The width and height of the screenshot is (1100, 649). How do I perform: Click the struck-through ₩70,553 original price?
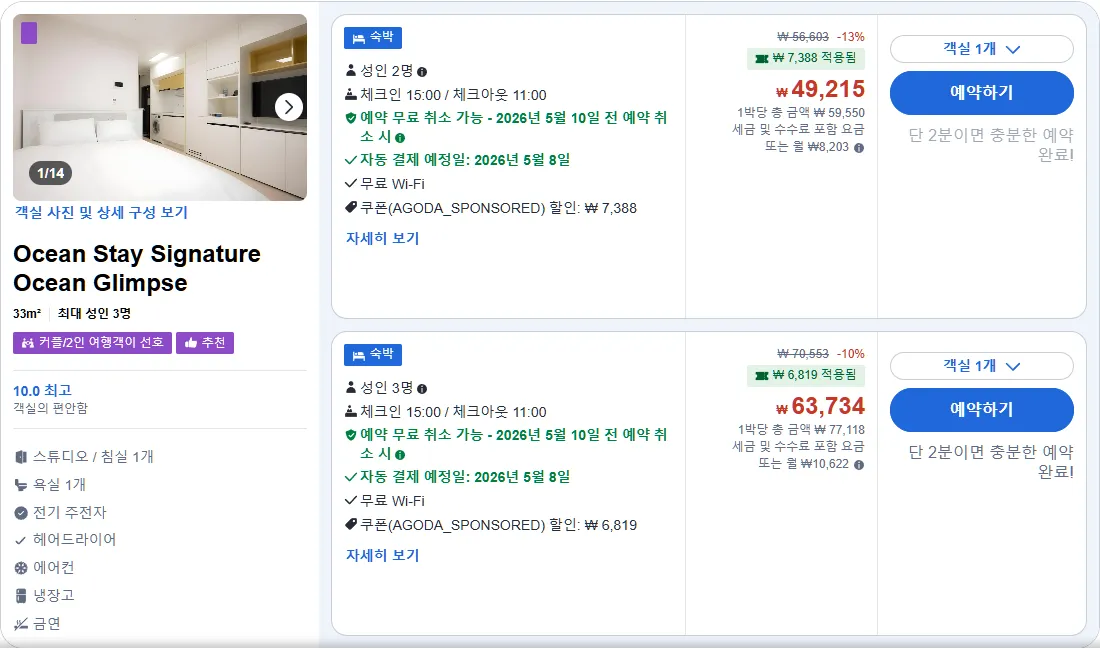(803, 354)
